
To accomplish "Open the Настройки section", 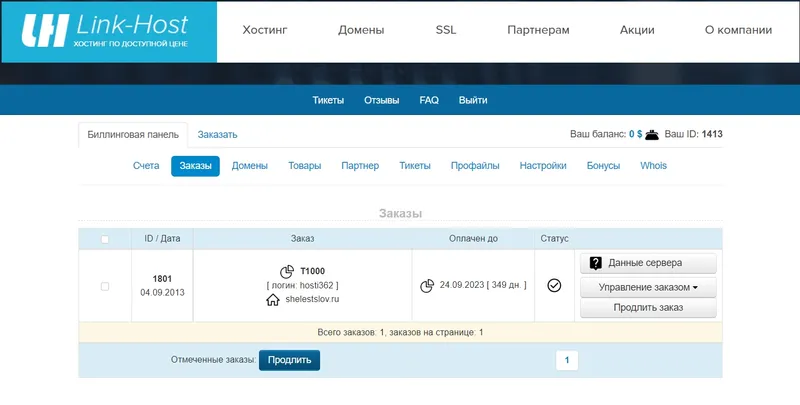I will (543, 166).
